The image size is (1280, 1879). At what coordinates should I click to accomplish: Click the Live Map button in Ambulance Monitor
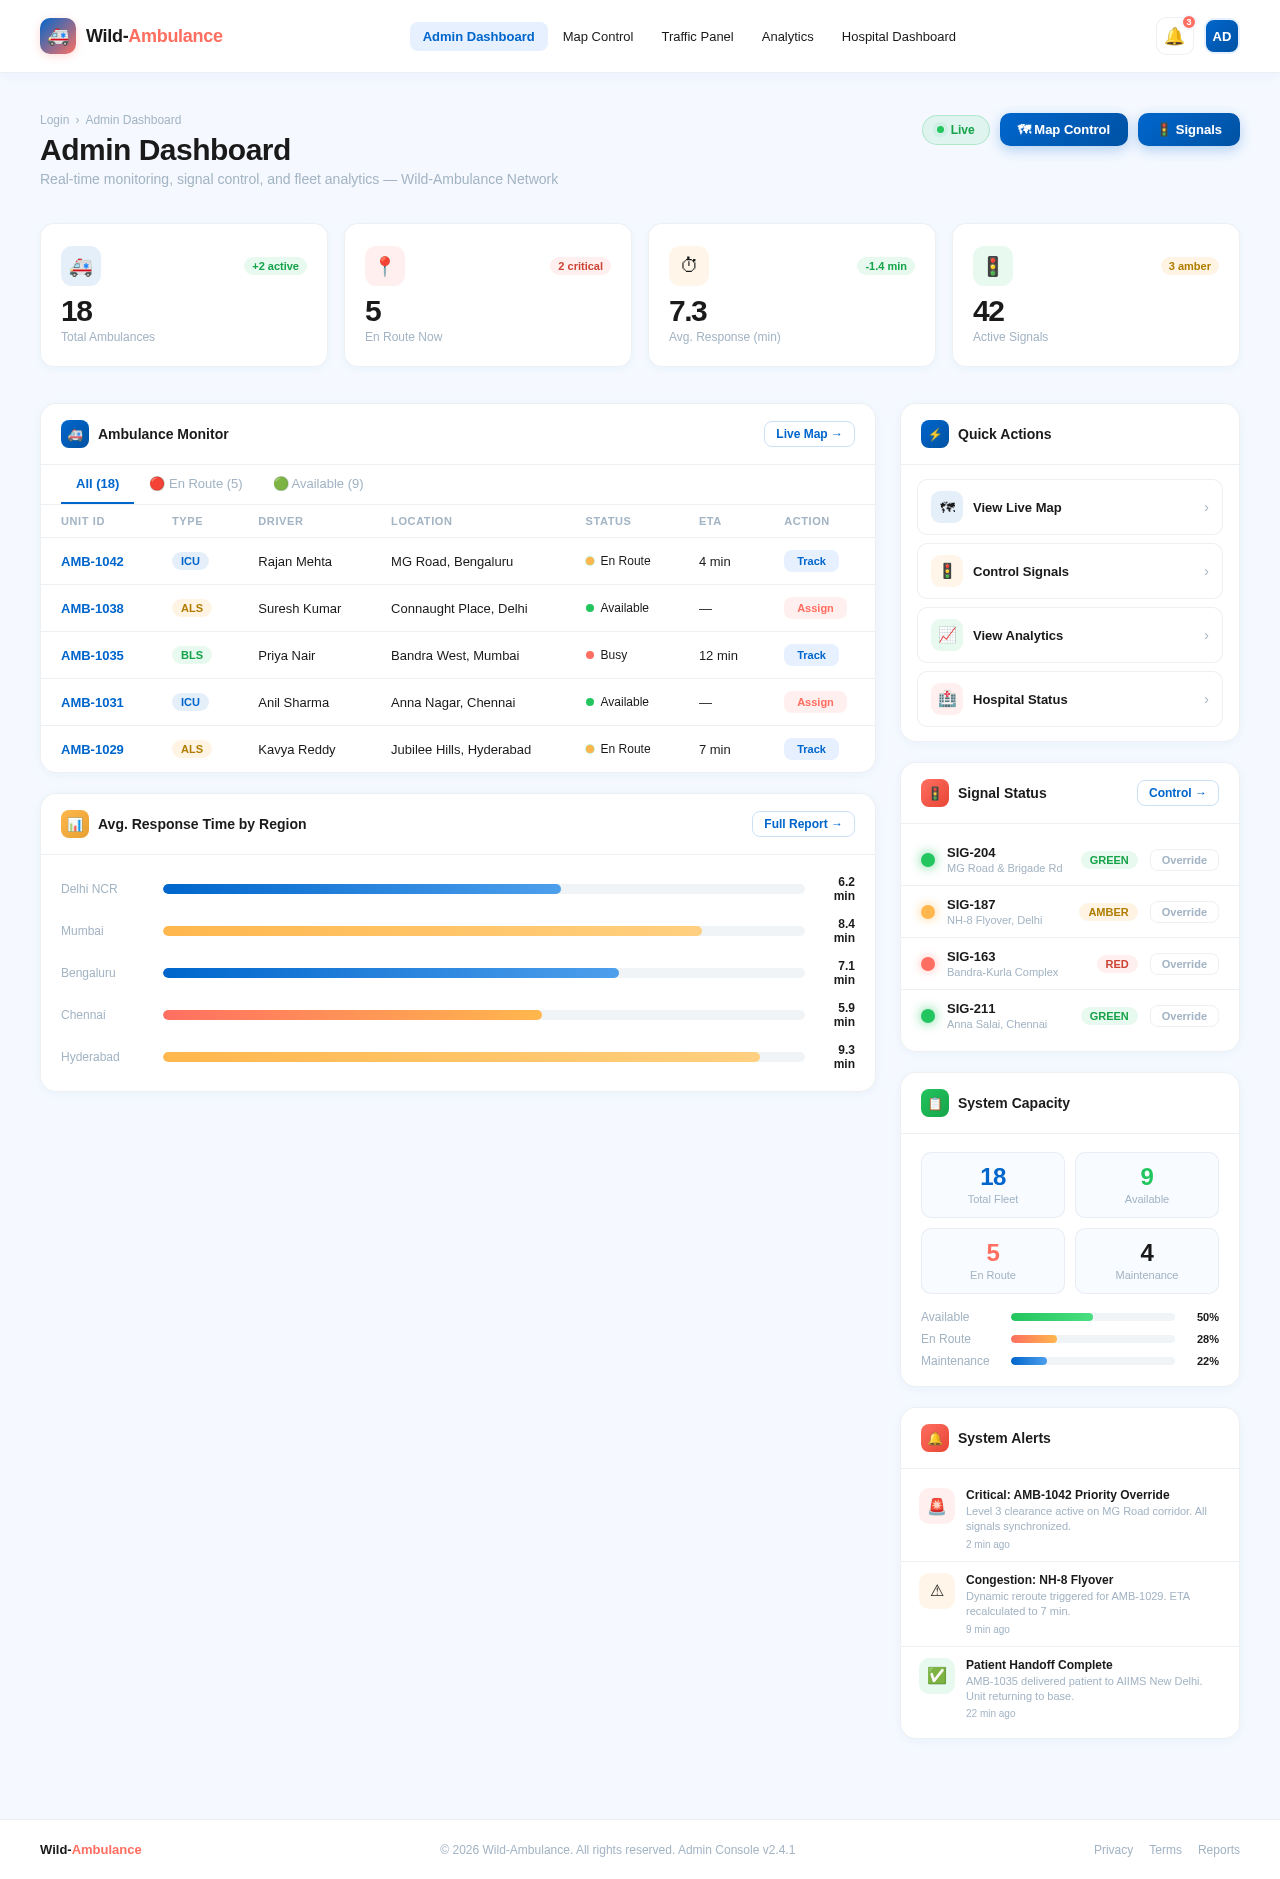809,434
